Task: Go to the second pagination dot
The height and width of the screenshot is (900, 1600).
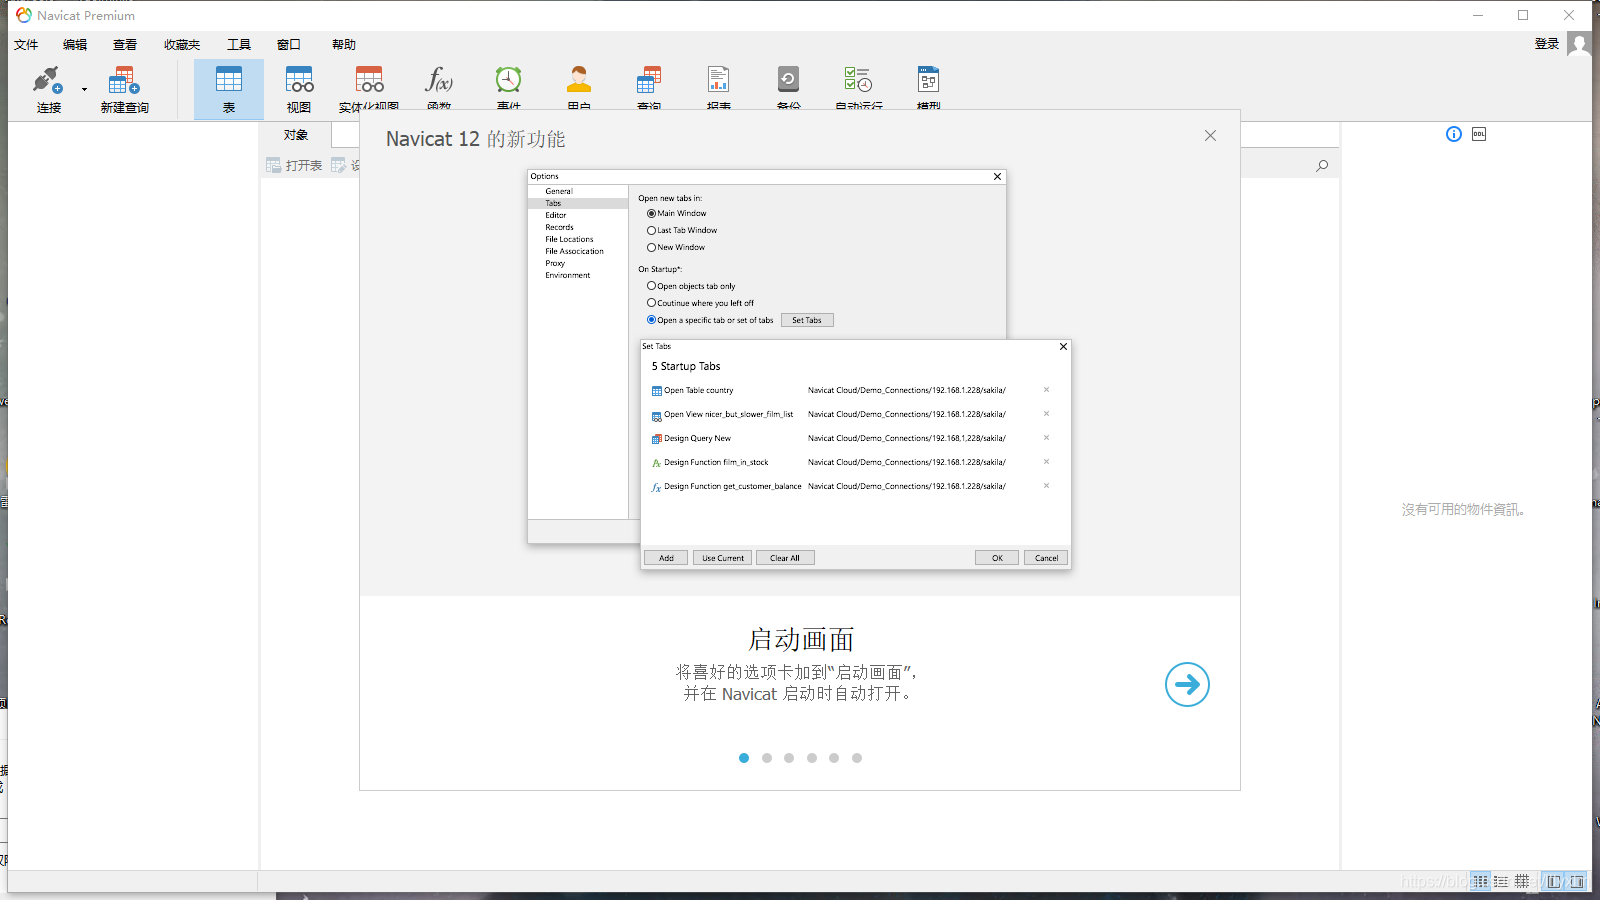Action: pos(767,758)
